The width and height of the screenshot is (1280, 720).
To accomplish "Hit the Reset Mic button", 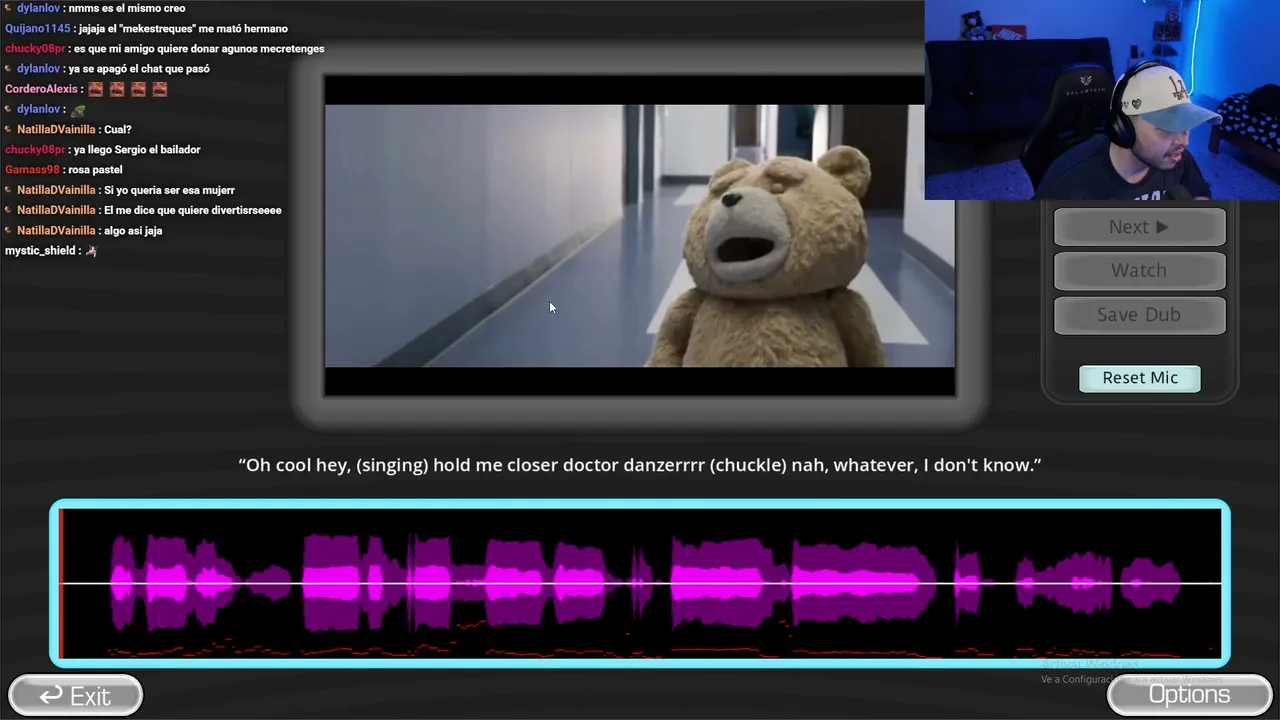I will click(1140, 378).
